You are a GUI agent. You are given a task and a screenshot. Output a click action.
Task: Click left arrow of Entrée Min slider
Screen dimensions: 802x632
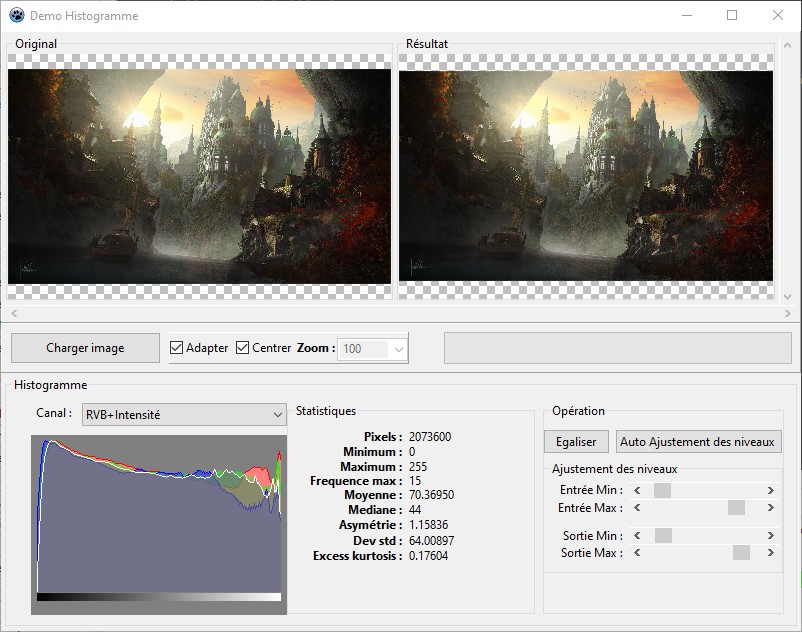[637, 490]
